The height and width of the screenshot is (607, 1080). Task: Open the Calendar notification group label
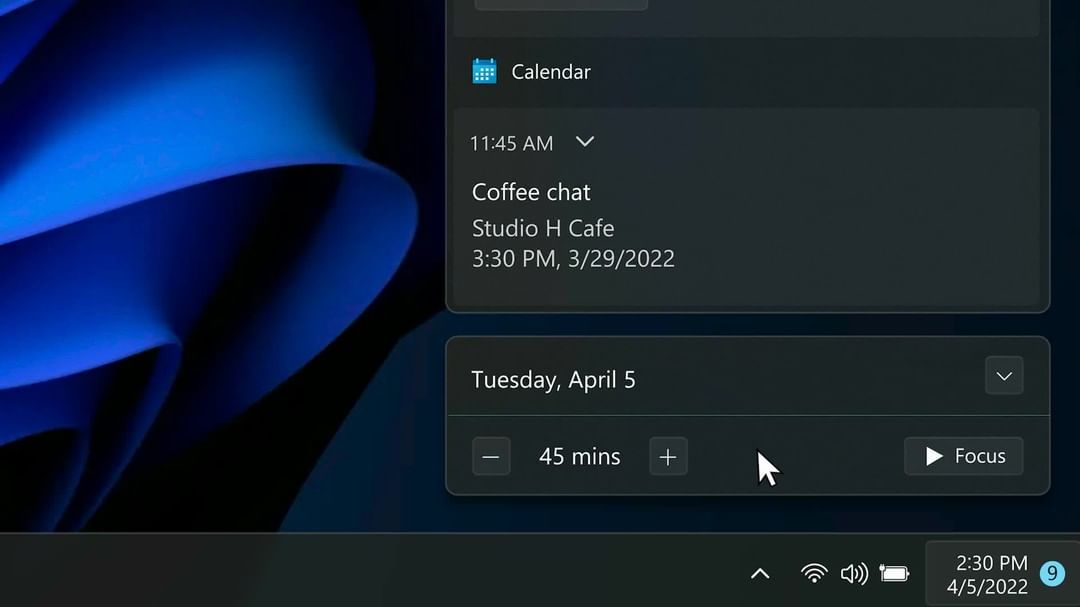point(550,72)
